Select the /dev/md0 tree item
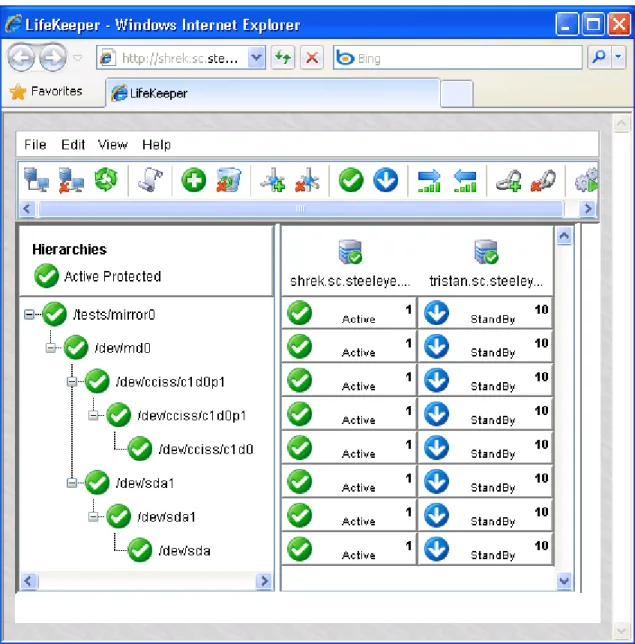The image size is (635, 644). tap(122, 349)
